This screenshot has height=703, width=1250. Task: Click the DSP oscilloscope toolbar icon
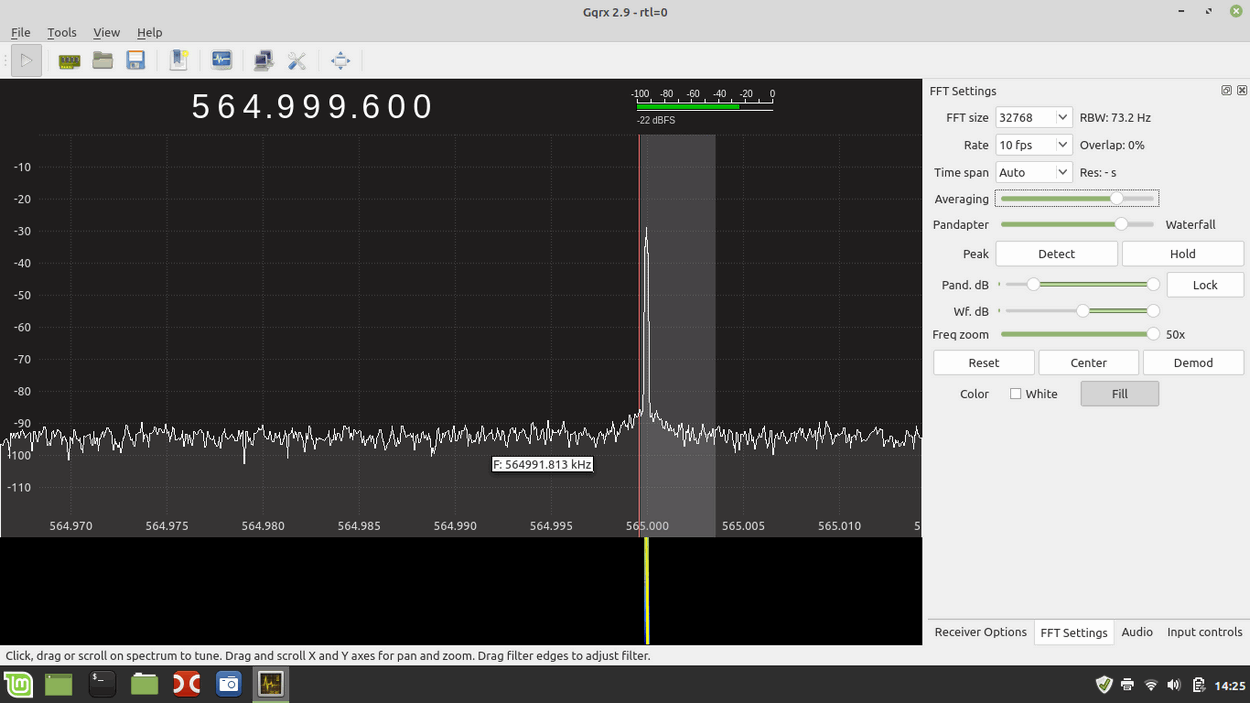221,60
